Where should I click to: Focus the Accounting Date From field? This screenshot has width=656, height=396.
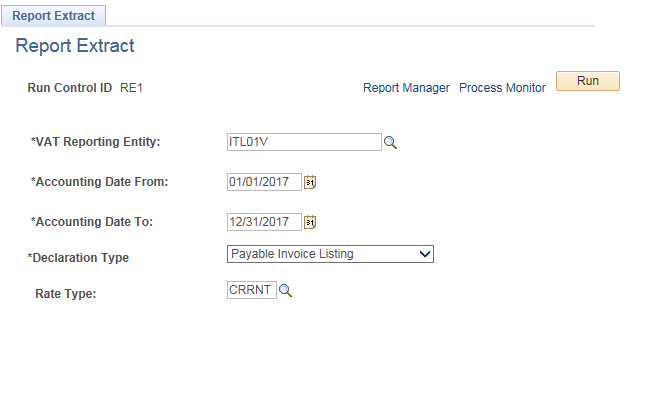264,182
